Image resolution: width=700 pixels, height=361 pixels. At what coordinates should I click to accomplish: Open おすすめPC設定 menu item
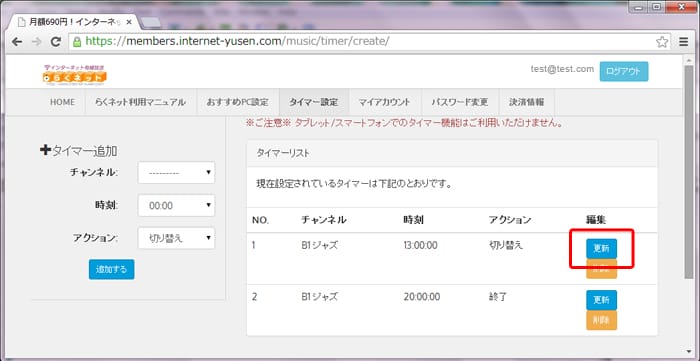click(x=238, y=102)
